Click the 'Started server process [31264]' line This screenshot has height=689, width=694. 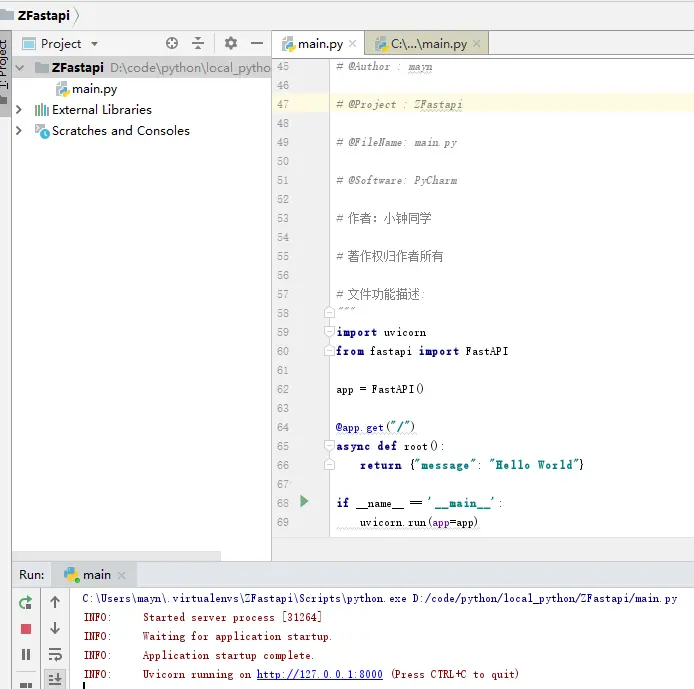[x=232, y=617]
